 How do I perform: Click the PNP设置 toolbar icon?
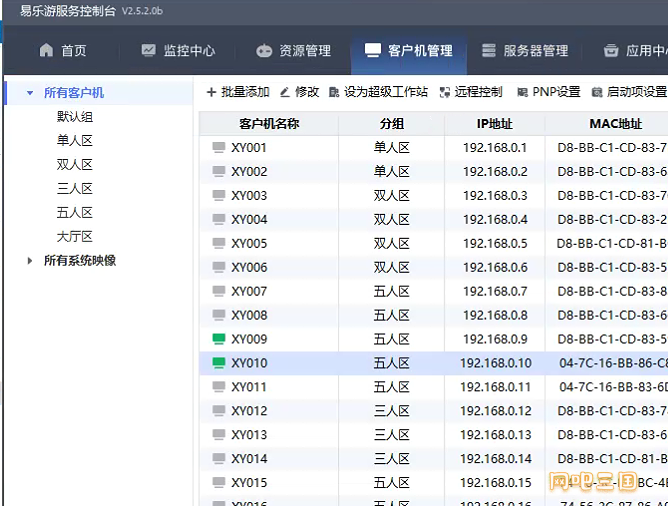tap(522, 92)
